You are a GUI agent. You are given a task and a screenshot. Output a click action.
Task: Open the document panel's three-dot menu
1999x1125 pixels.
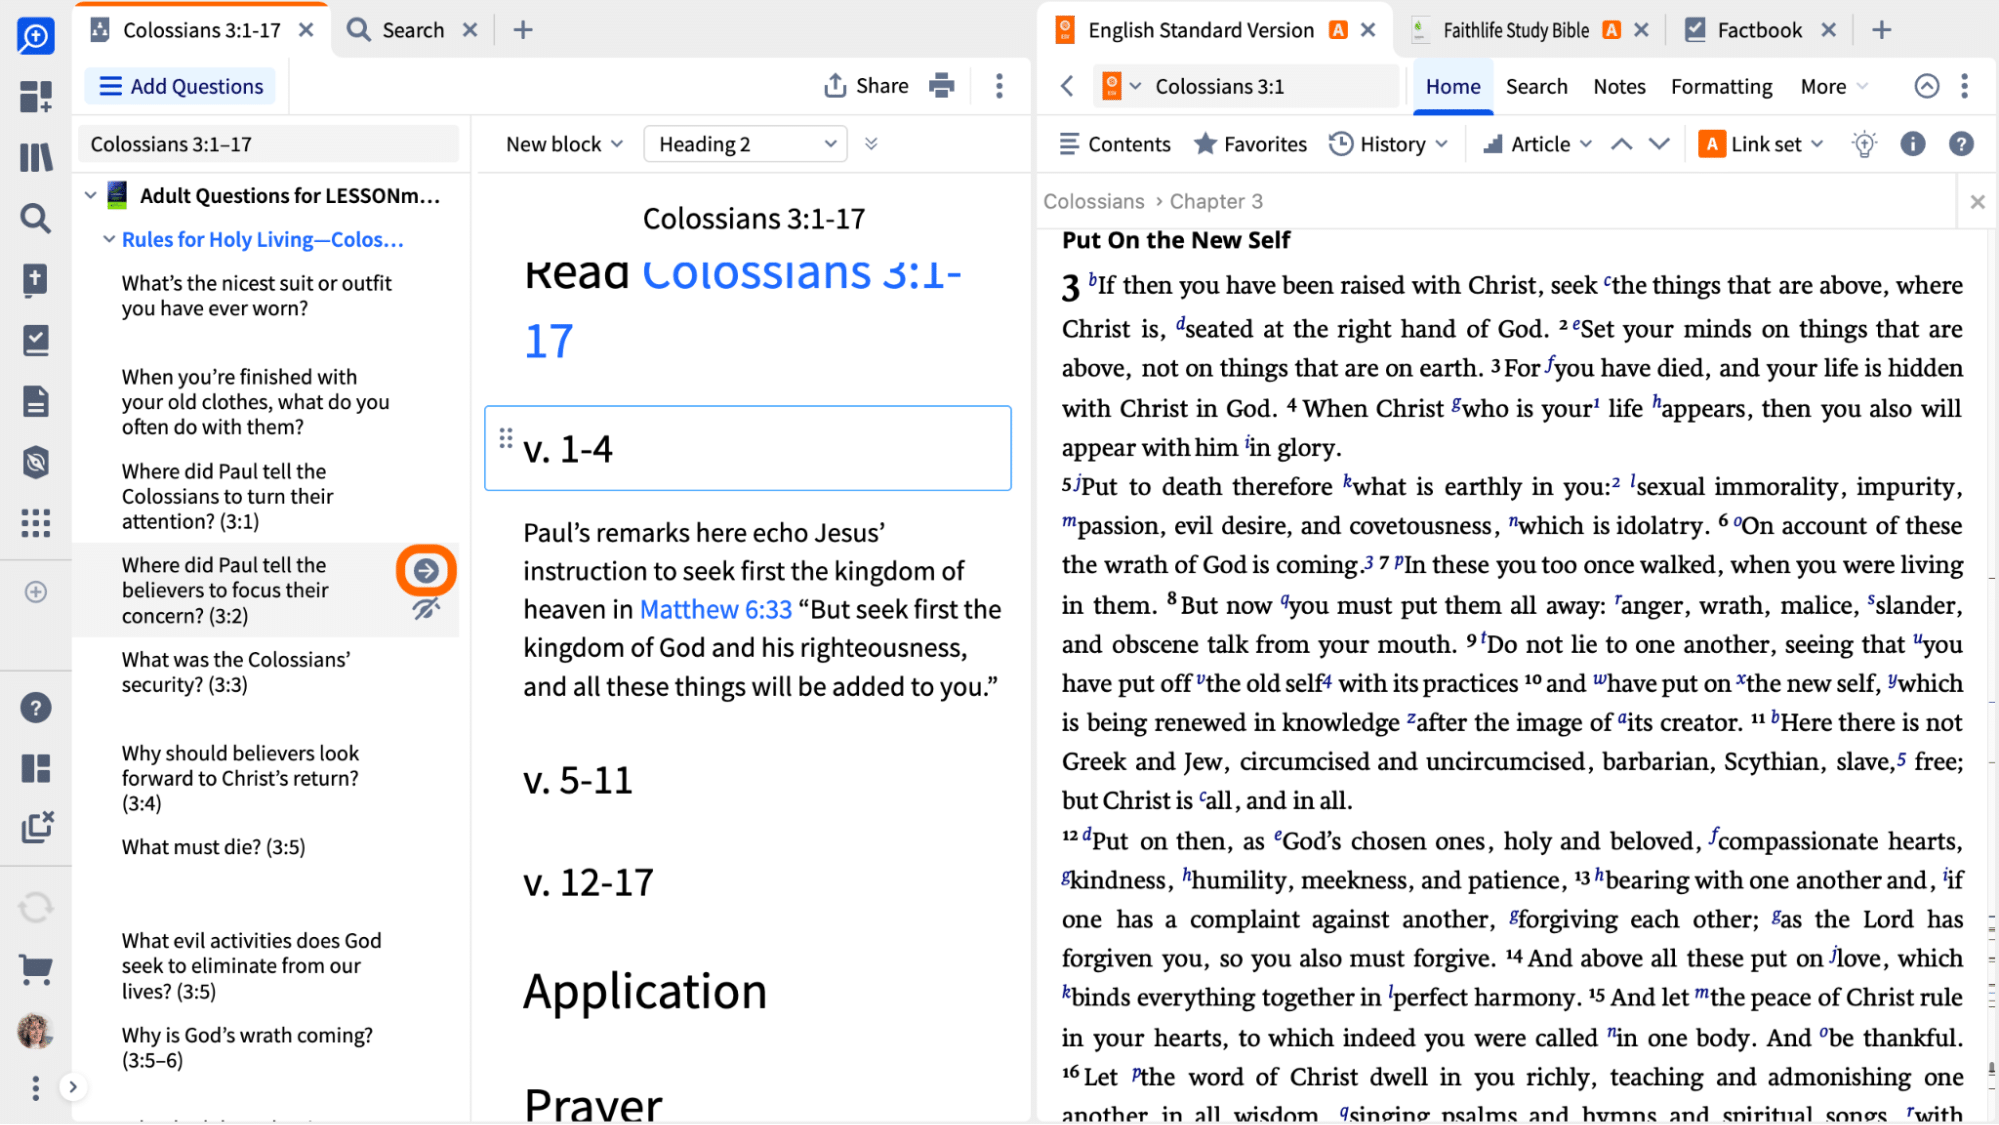click(999, 86)
